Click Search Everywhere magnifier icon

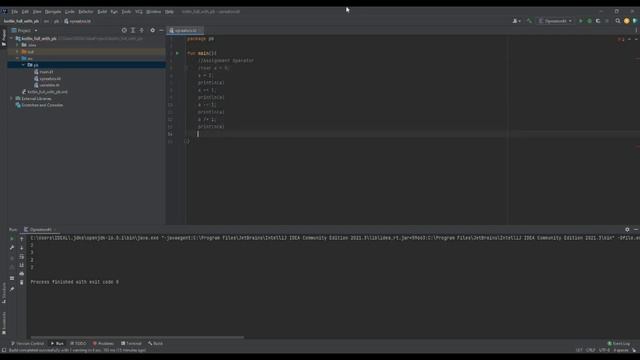(618, 21)
